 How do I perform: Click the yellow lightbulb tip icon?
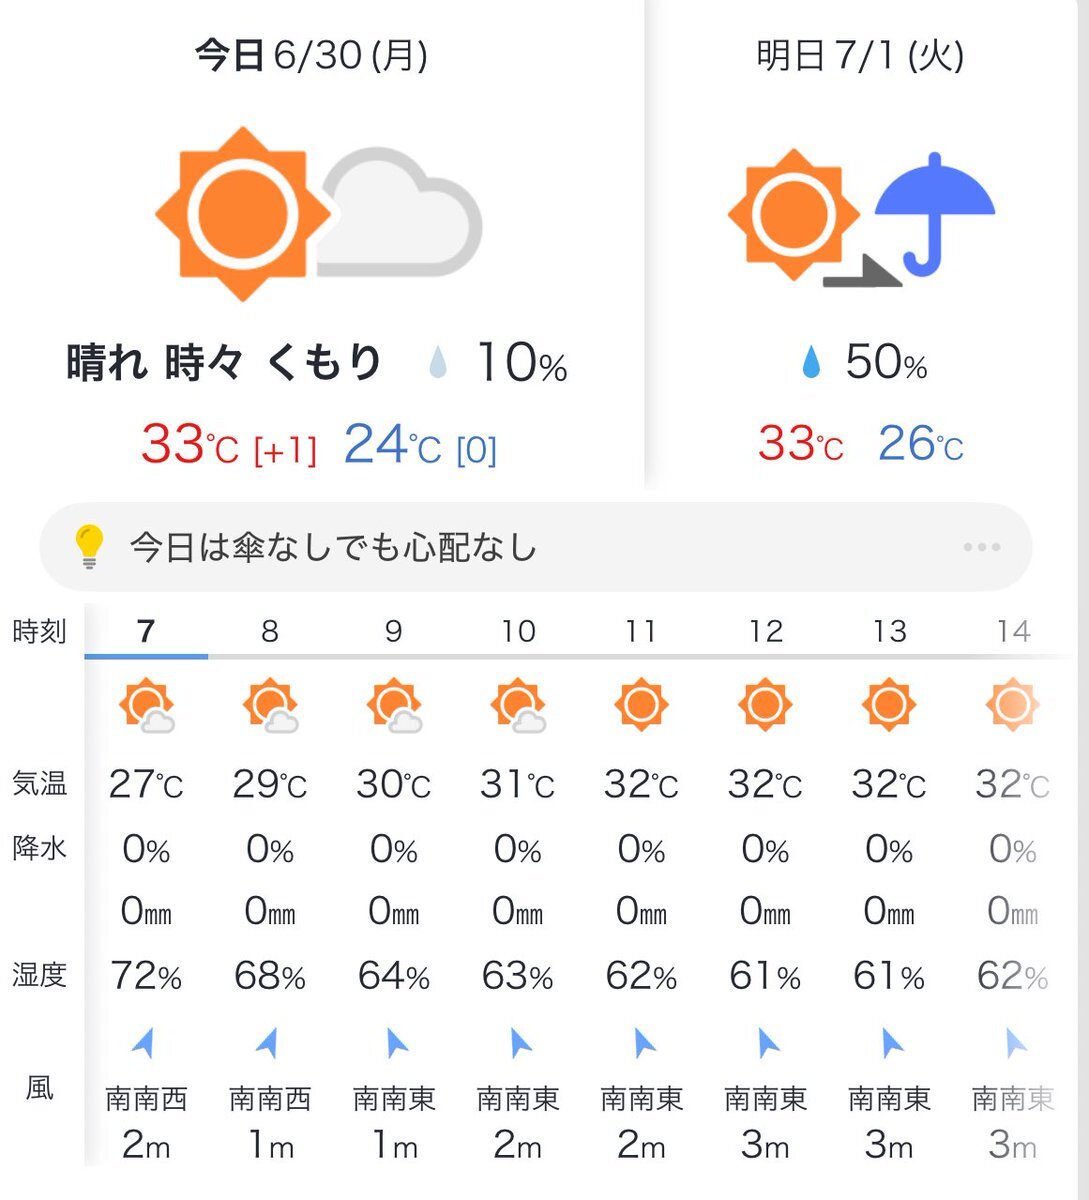click(x=89, y=547)
